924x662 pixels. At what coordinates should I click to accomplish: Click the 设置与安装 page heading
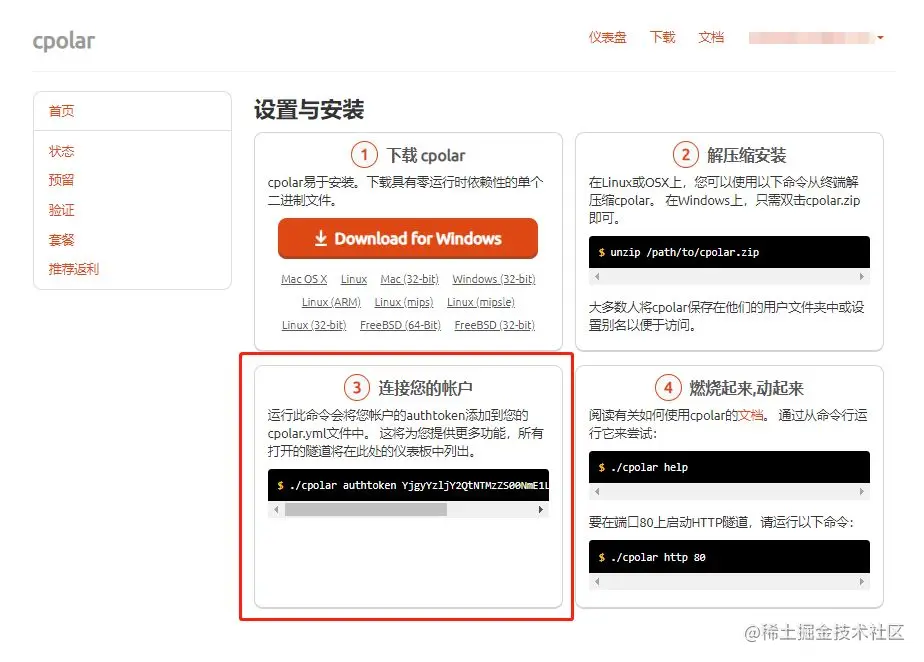pyautogui.click(x=309, y=110)
